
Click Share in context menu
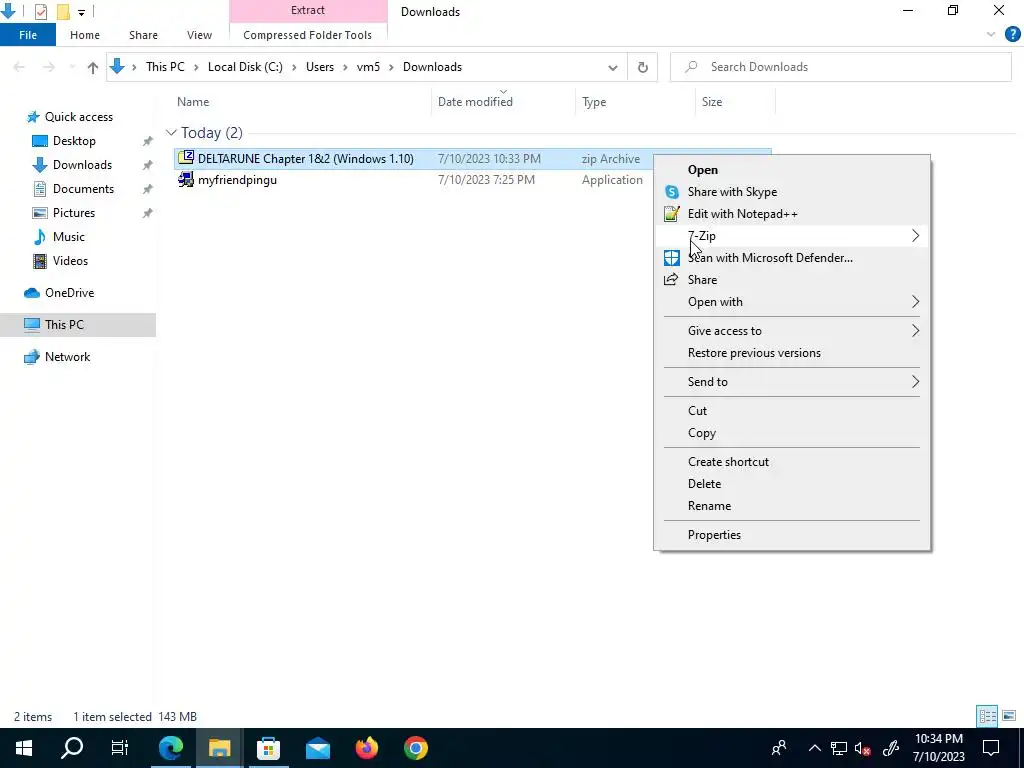792,280
